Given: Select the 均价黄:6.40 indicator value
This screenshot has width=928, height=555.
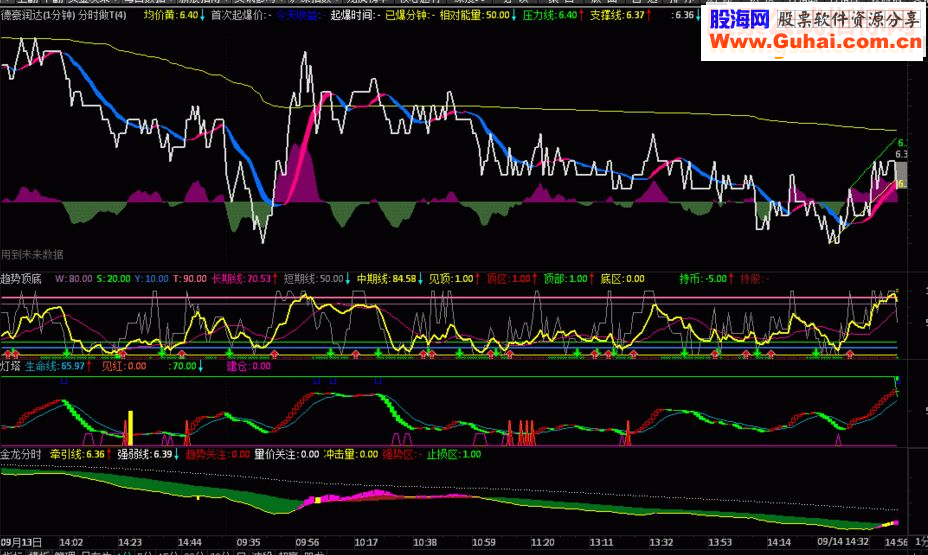Looking at the screenshot, I should (170, 15).
